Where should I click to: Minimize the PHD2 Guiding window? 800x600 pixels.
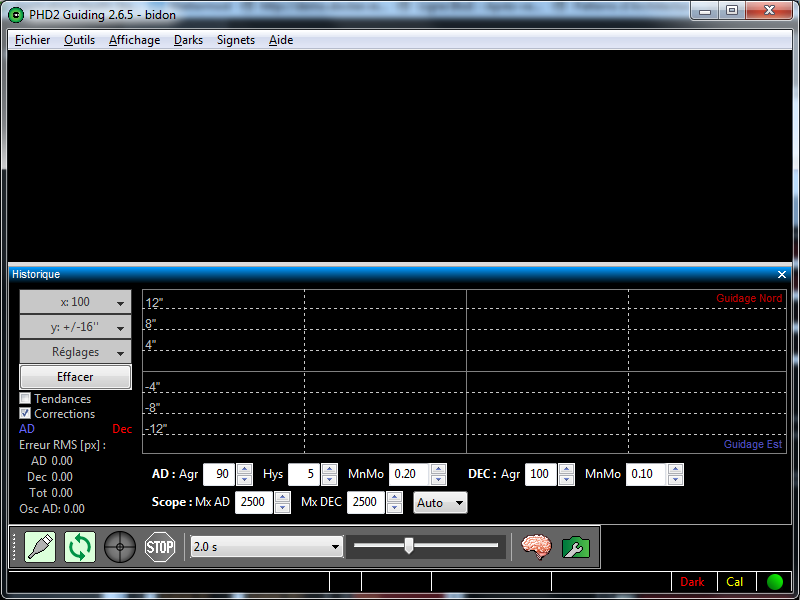(705, 11)
